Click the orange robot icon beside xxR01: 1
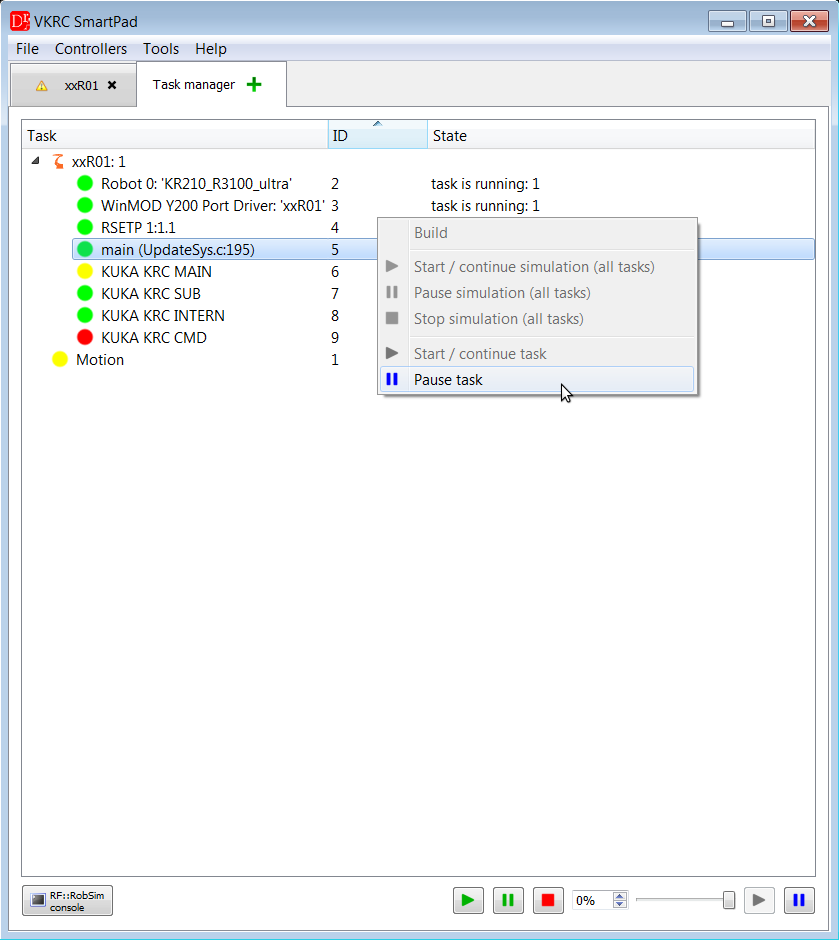 point(58,161)
